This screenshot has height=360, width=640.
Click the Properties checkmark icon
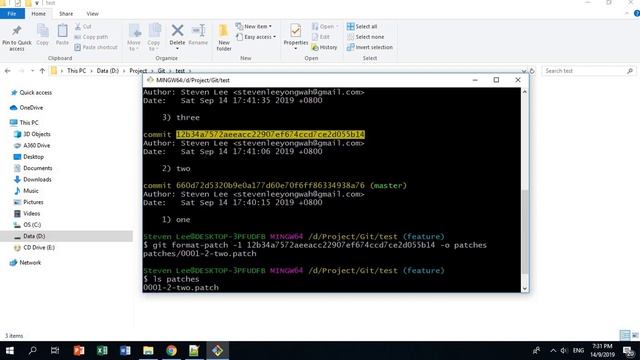pyautogui.click(x=296, y=31)
